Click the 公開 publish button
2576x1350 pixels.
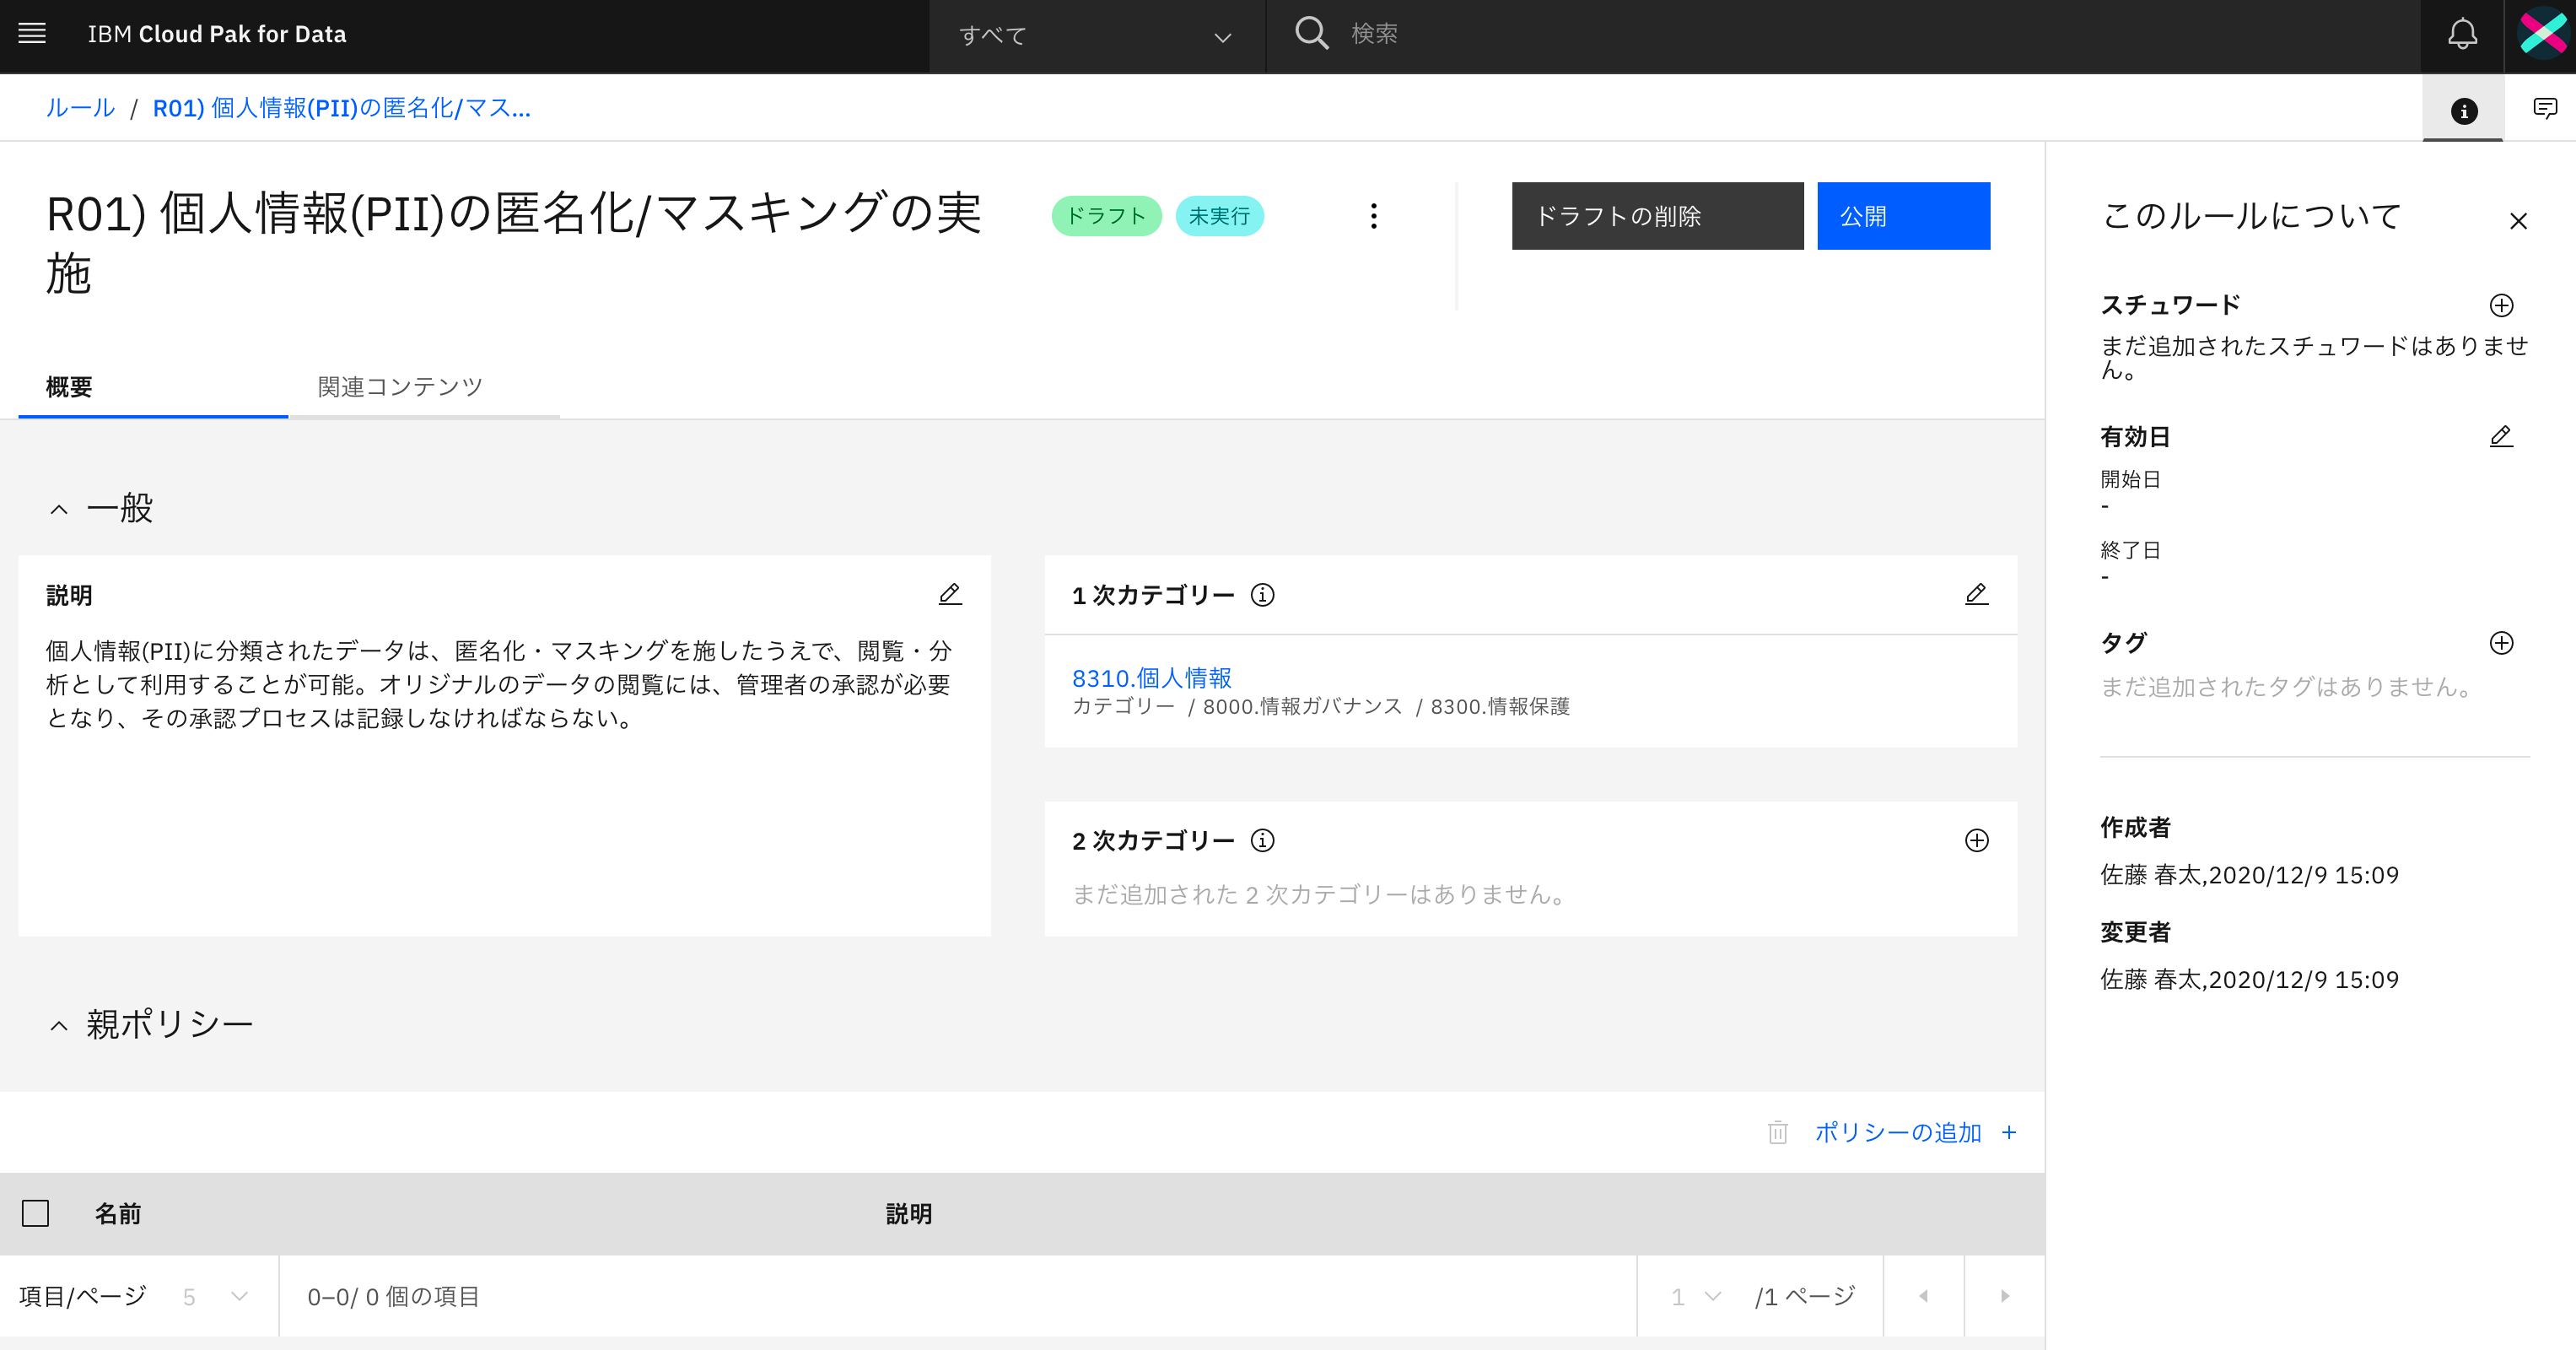(1902, 216)
